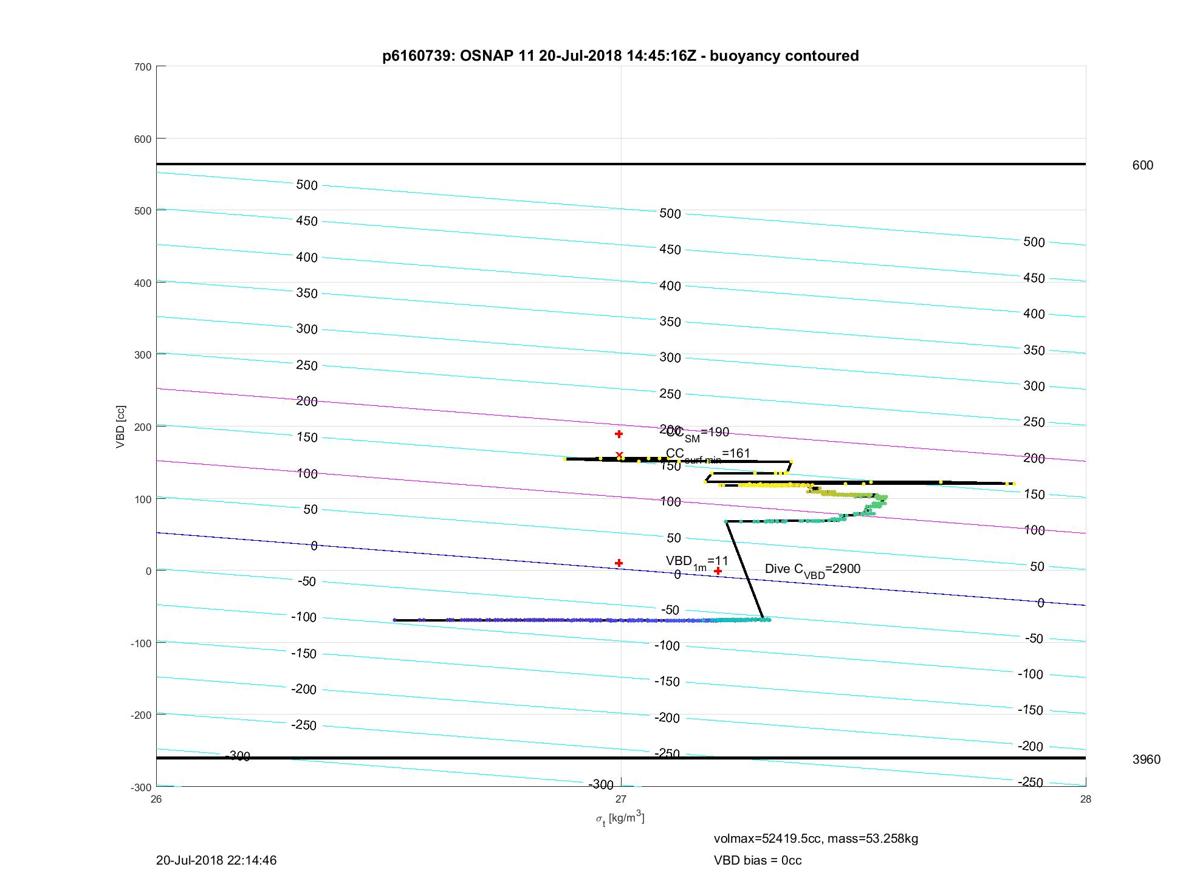The width and height of the screenshot is (1200, 885).
Task: Click the 'Dive C VBD =2900' annotation
Action: [813, 570]
